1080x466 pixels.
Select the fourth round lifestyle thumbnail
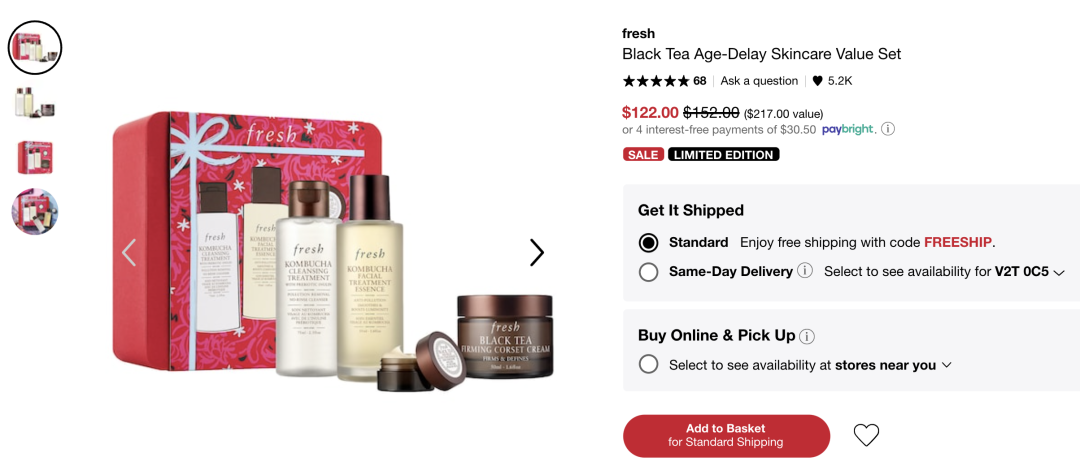[35, 211]
